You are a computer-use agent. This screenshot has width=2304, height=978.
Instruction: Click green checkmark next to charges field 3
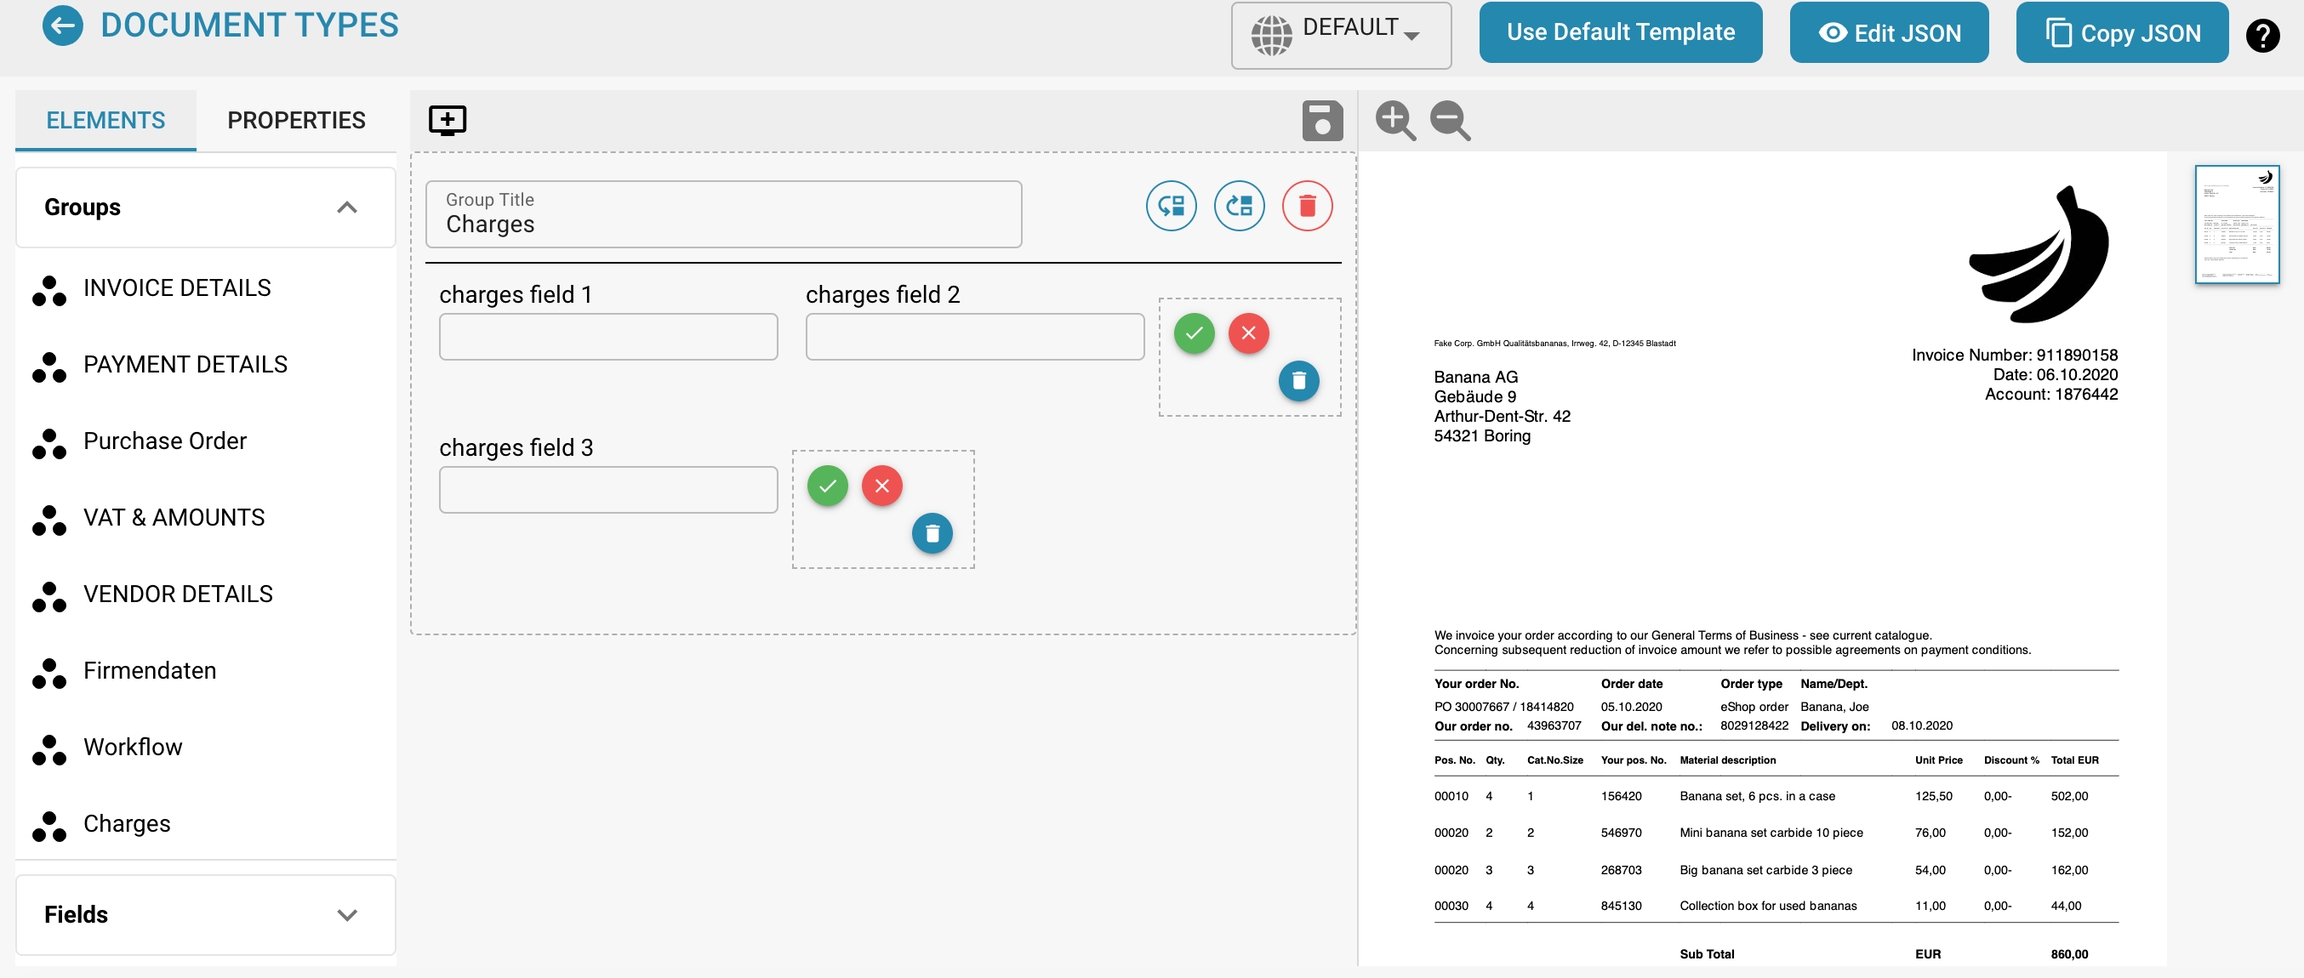pyautogui.click(x=828, y=486)
